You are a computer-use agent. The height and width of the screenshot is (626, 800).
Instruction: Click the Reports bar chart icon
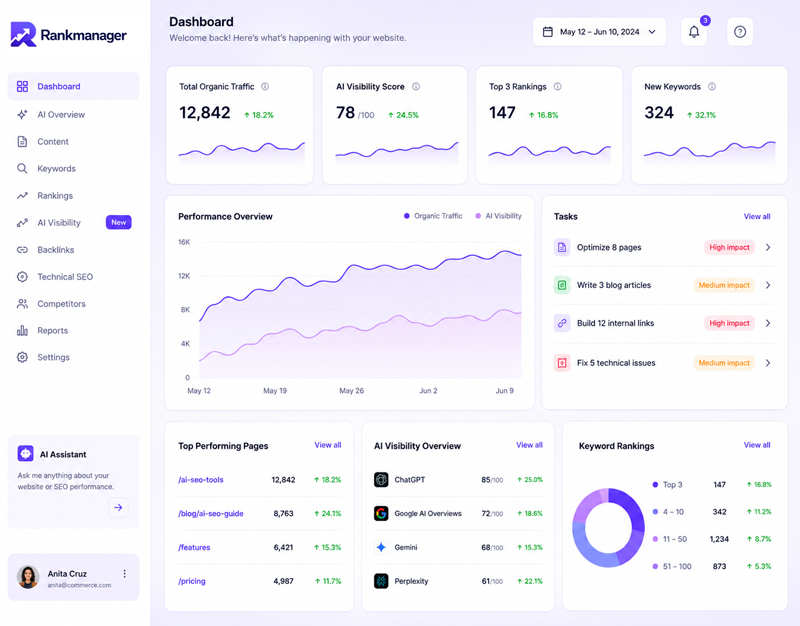tap(22, 330)
